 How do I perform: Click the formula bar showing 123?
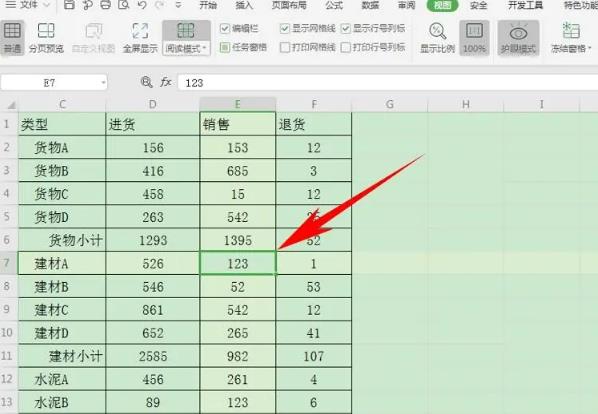point(387,83)
